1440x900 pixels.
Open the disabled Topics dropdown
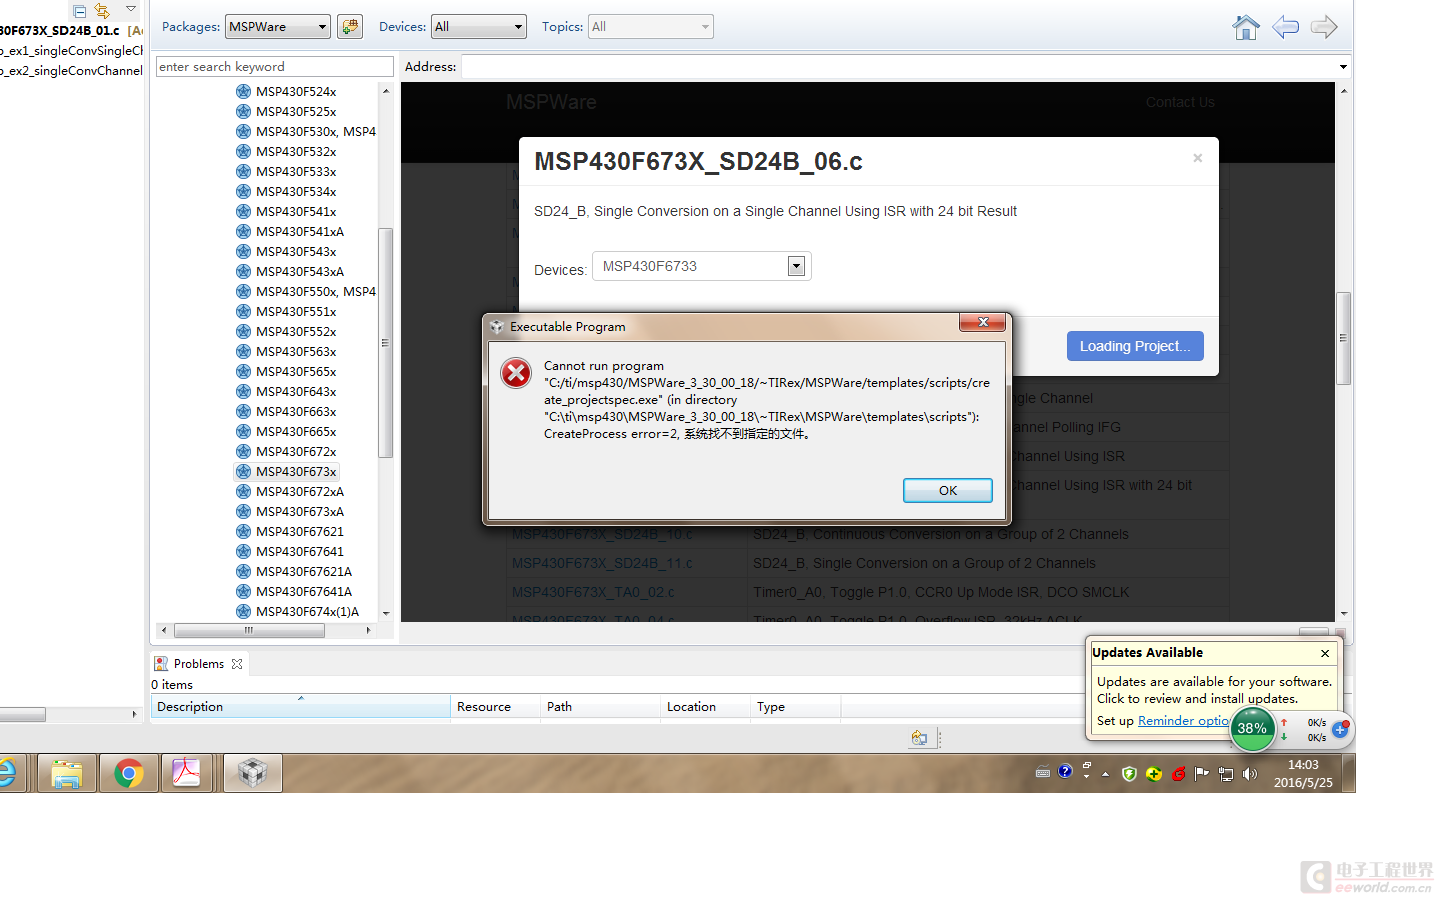[651, 27]
